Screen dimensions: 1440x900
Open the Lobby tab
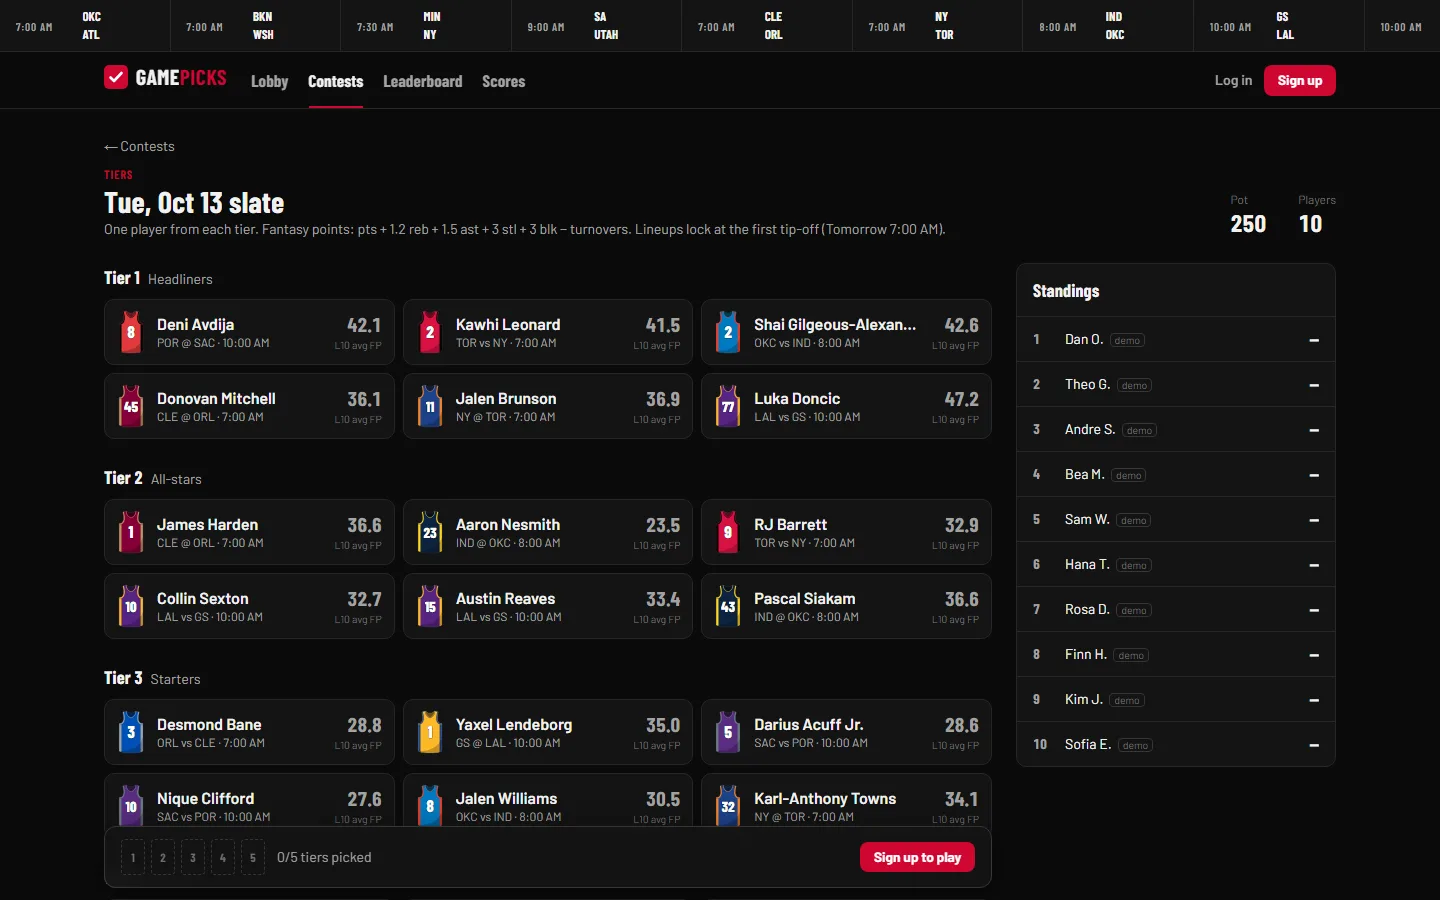(x=269, y=81)
